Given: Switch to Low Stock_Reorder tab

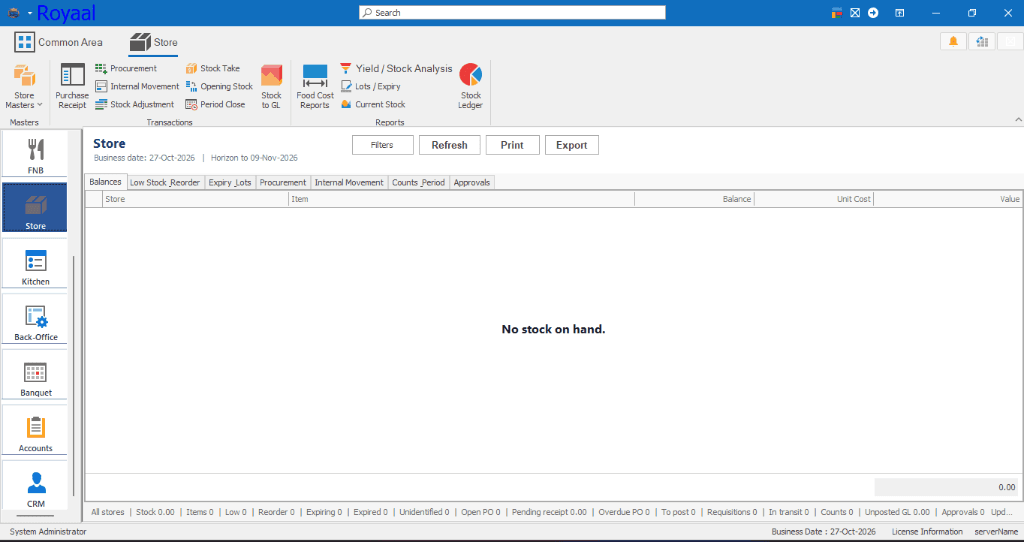Looking at the screenshot, I should (x=165, y=183).
